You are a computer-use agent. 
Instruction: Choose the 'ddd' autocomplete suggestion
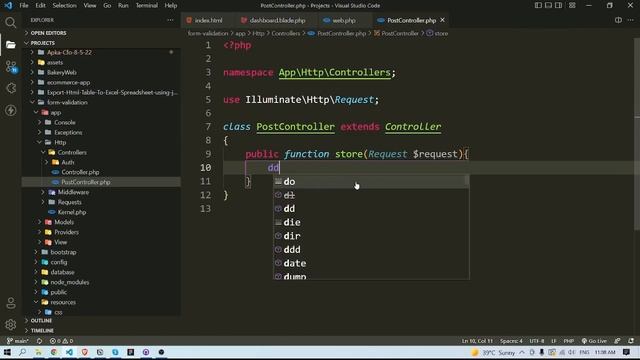click(371, 249)
